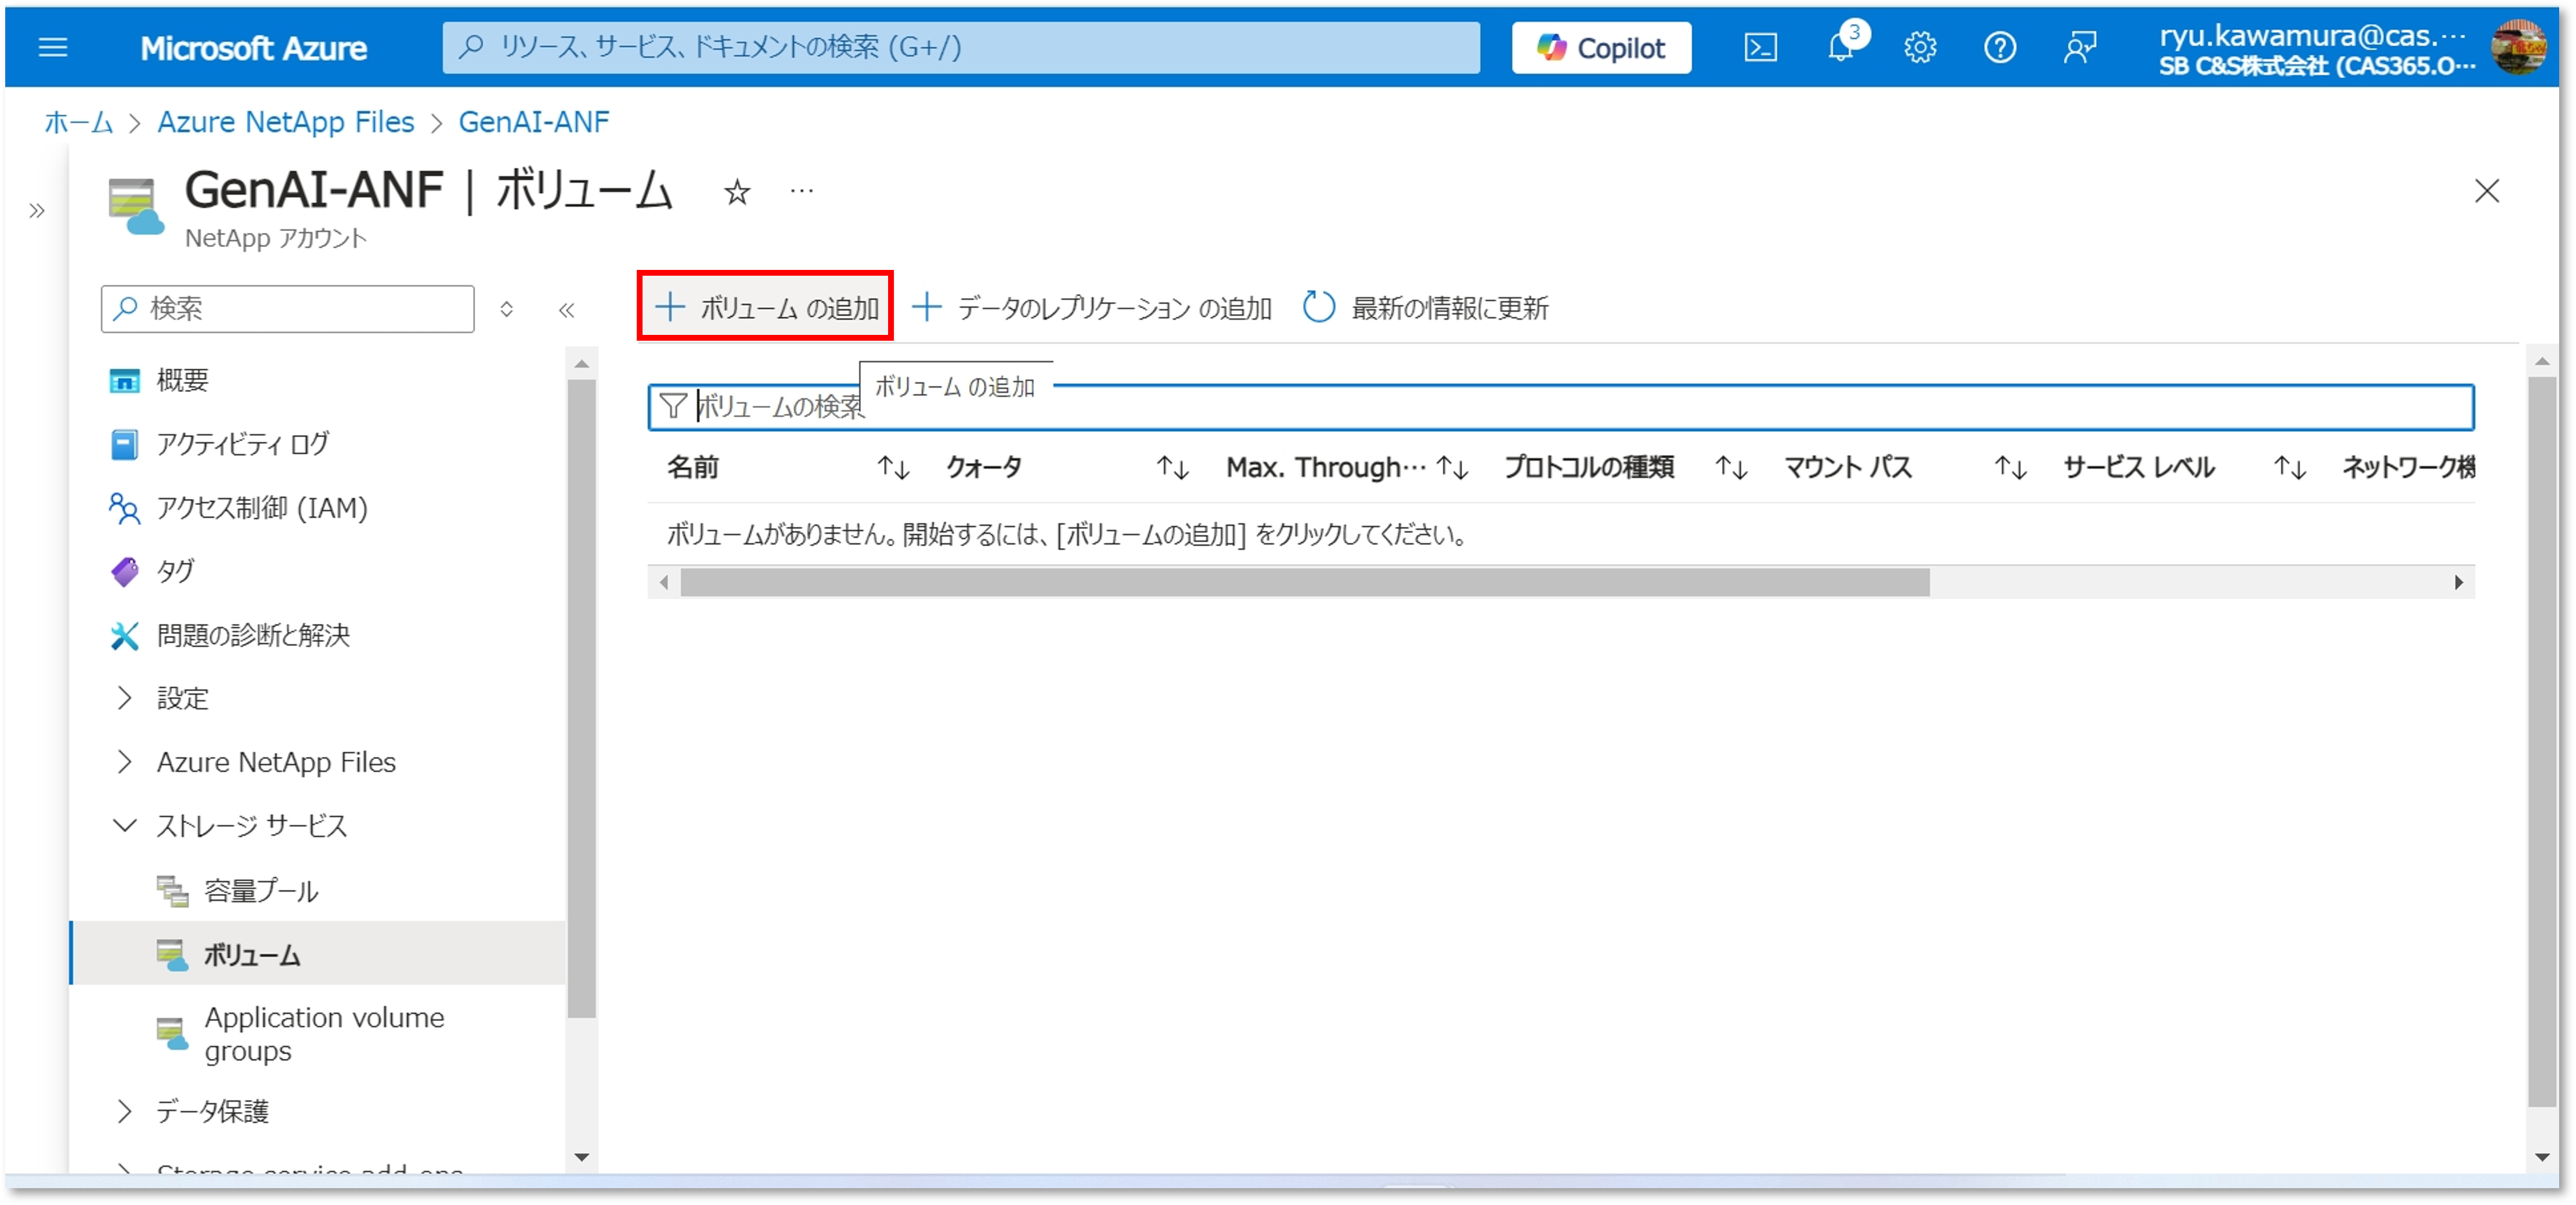Click the table scroll-left arrow
2576x1205 pixels.
[664, 582]
